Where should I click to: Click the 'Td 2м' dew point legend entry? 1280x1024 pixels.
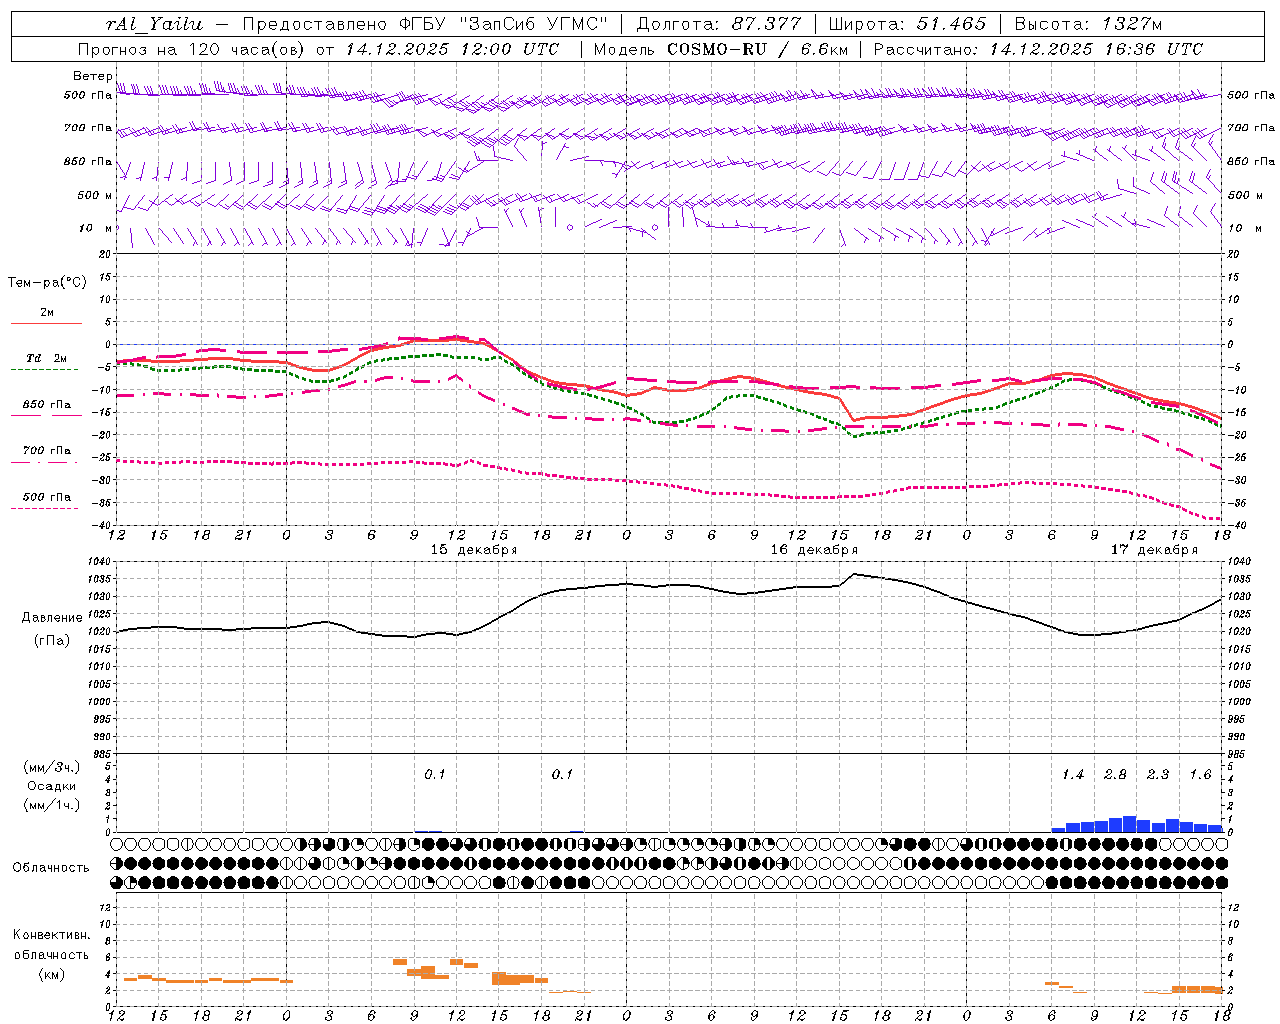(x=47, y=358)
